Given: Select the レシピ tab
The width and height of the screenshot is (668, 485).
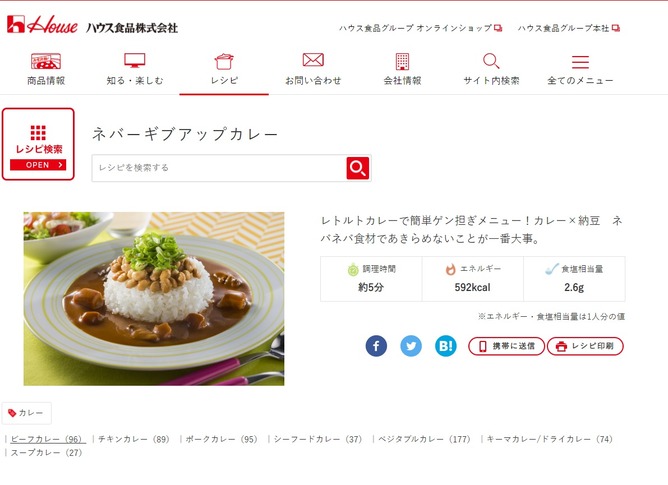Looking at the screenshot, I should click(224, 70).
